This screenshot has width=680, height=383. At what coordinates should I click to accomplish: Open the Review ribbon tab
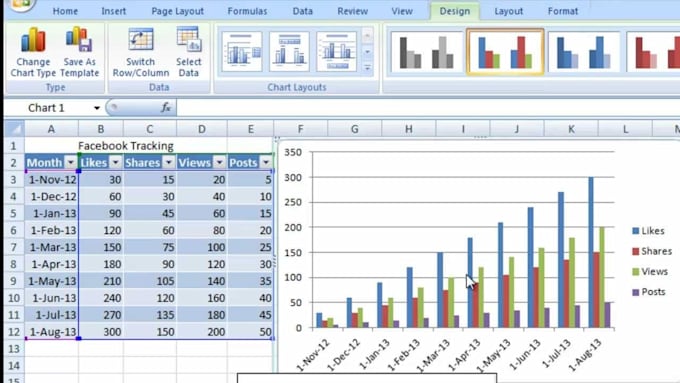[x=353, y=11]
